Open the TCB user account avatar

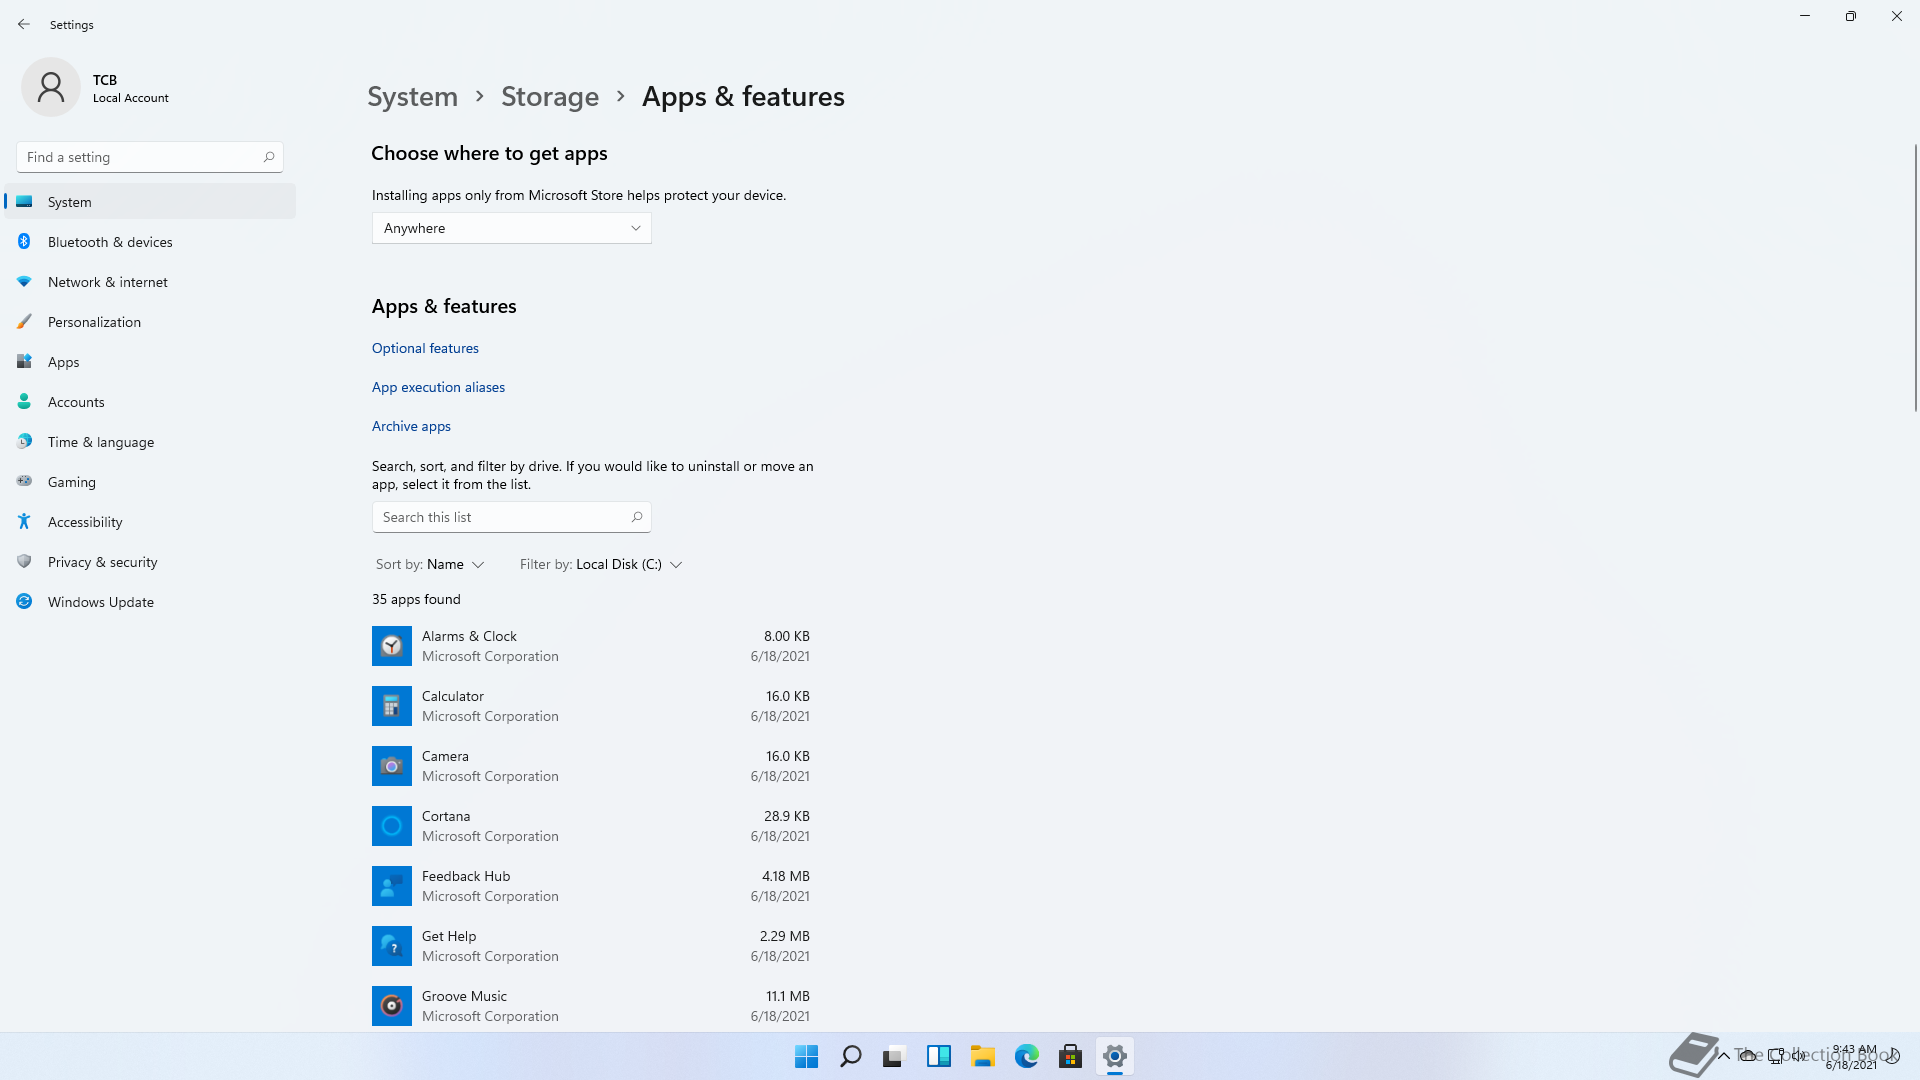(x=51, y=88)
